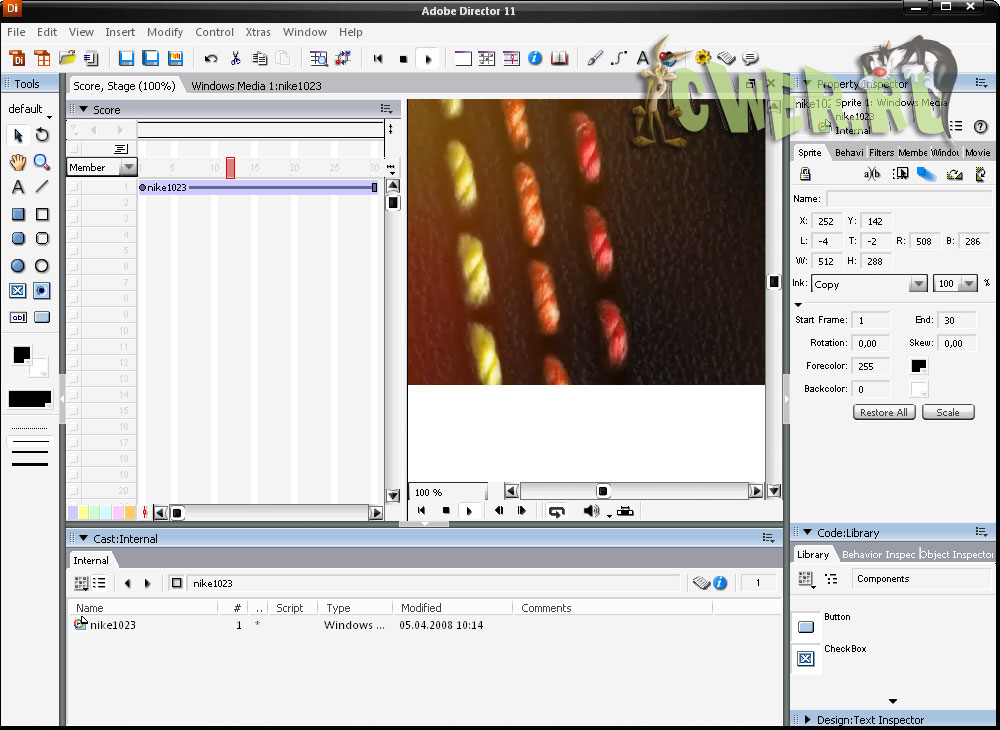Open the Modify menu

pos(165,32)
